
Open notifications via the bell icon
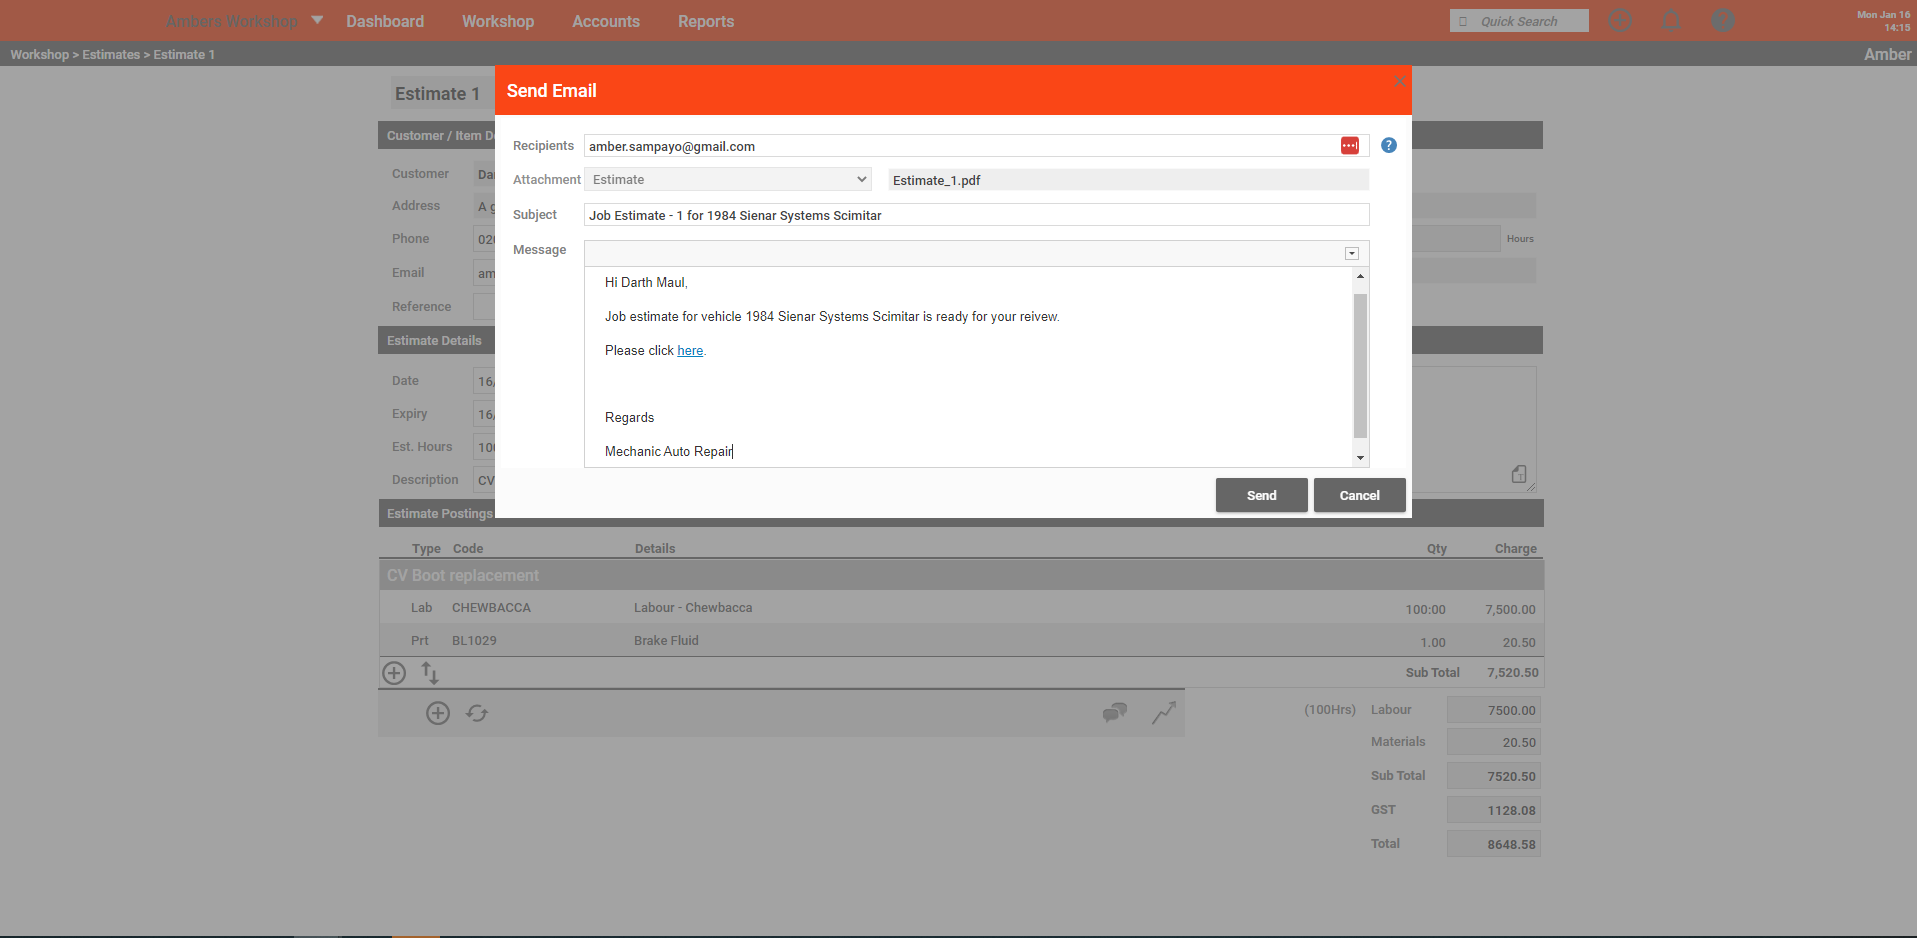[x=1671, y=20]
